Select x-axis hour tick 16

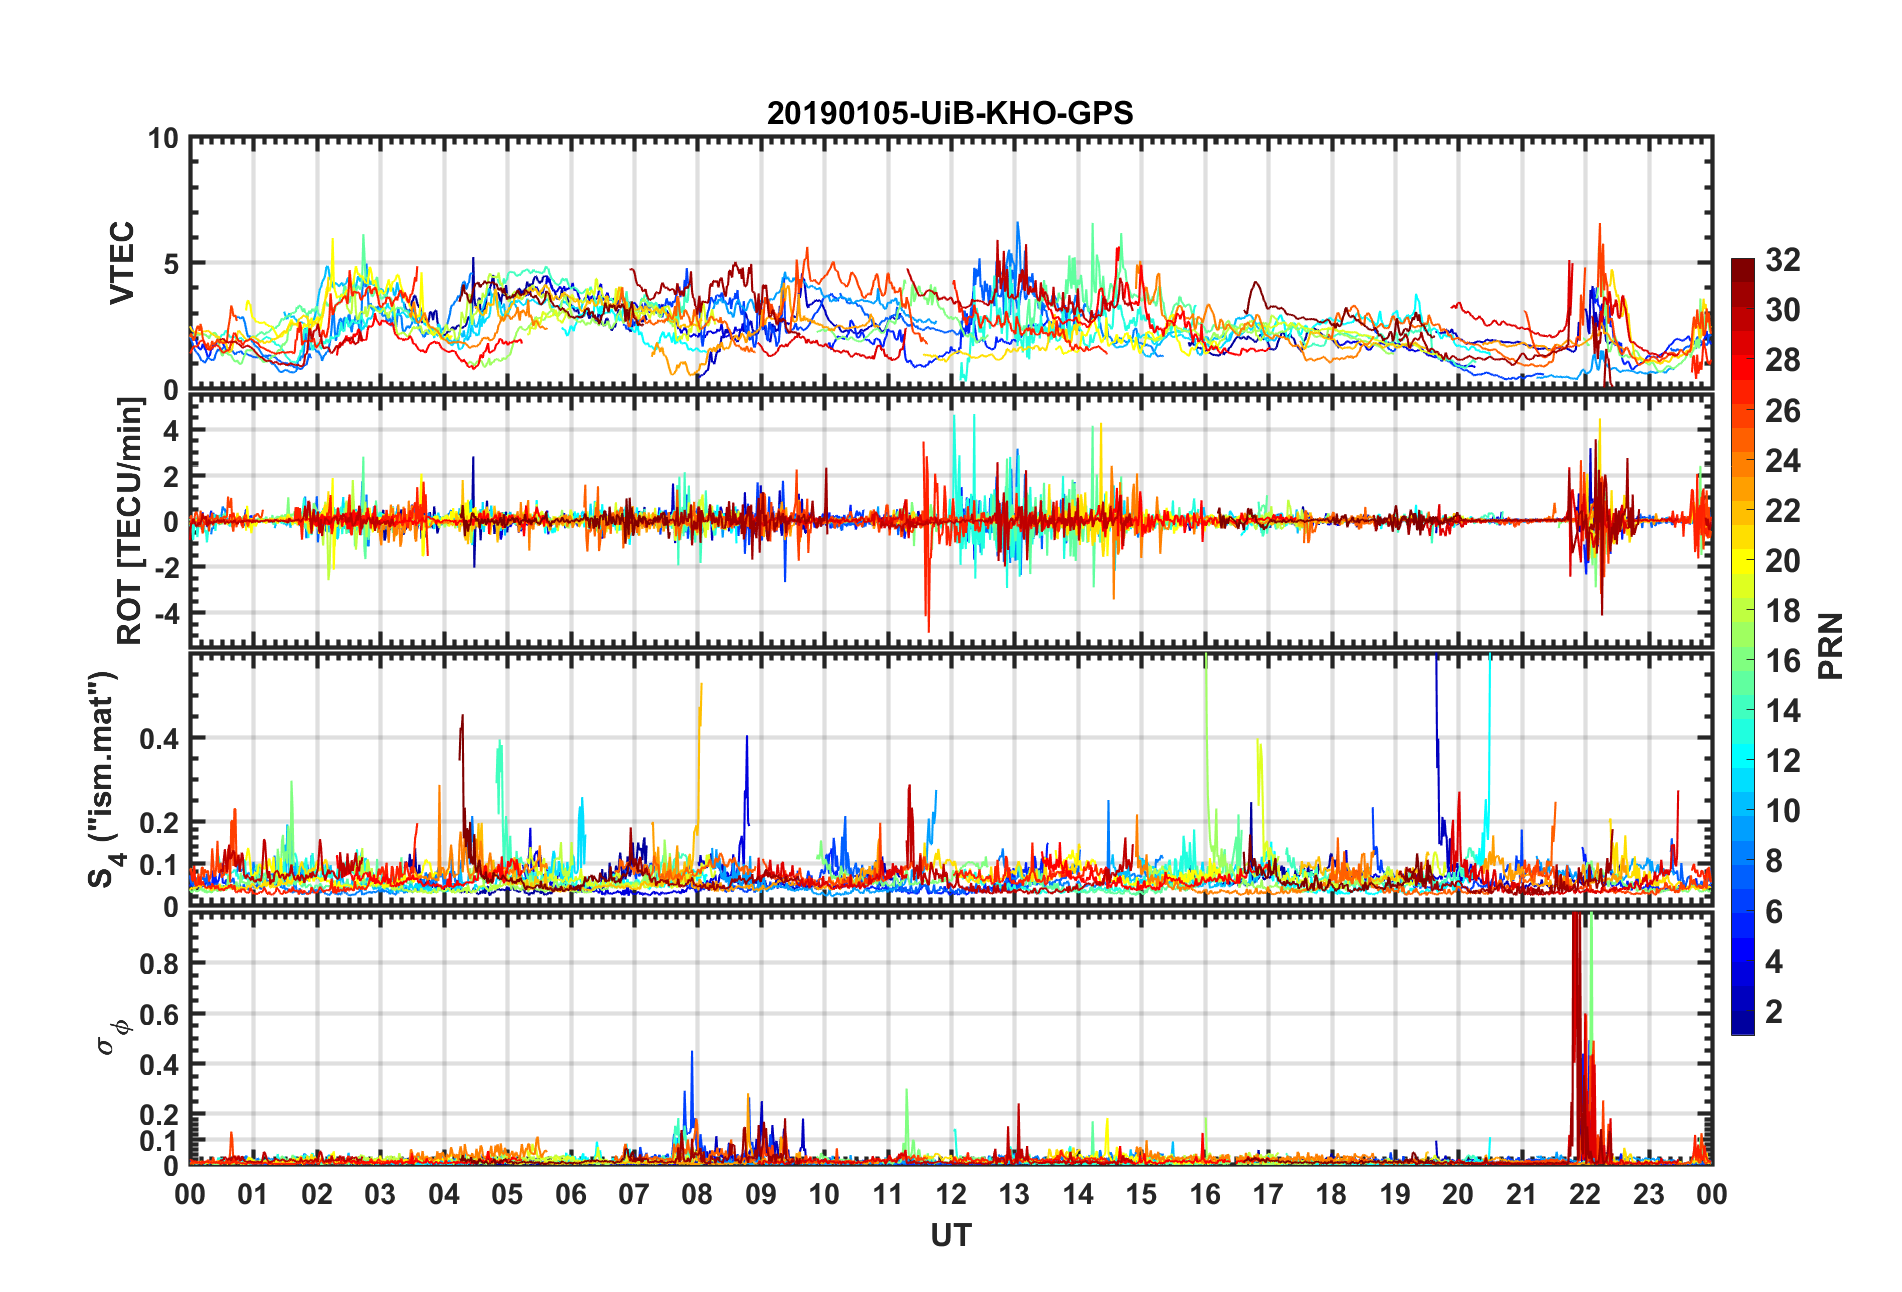tap(1205, 1194)
